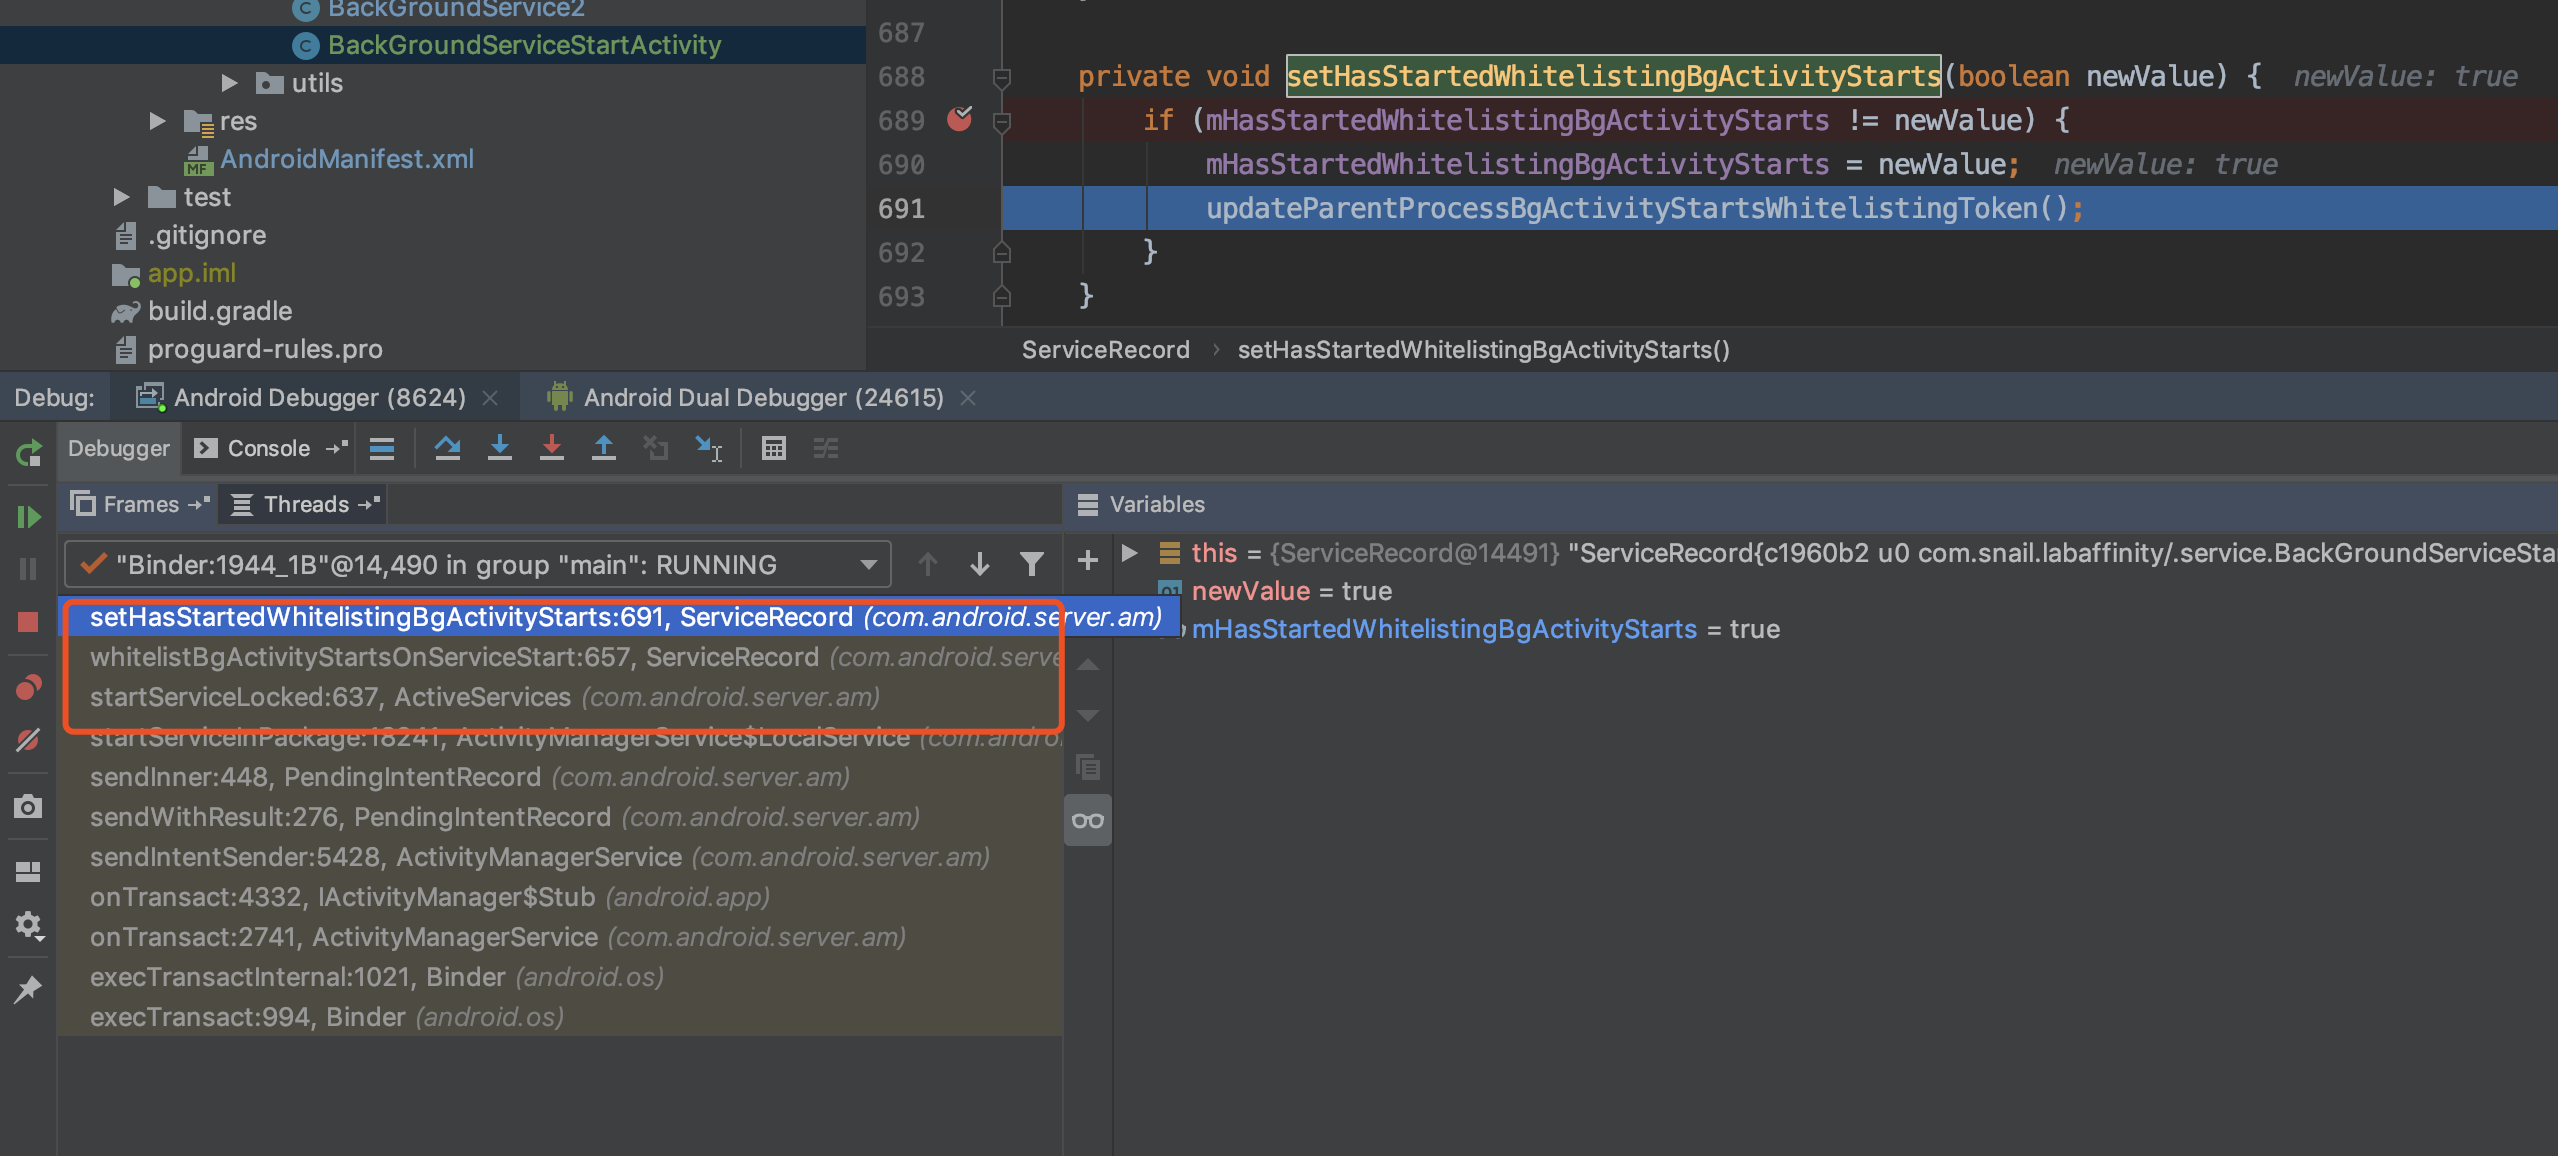
Task: Click the frames filter funnel icon
Action: [1032, 565]
